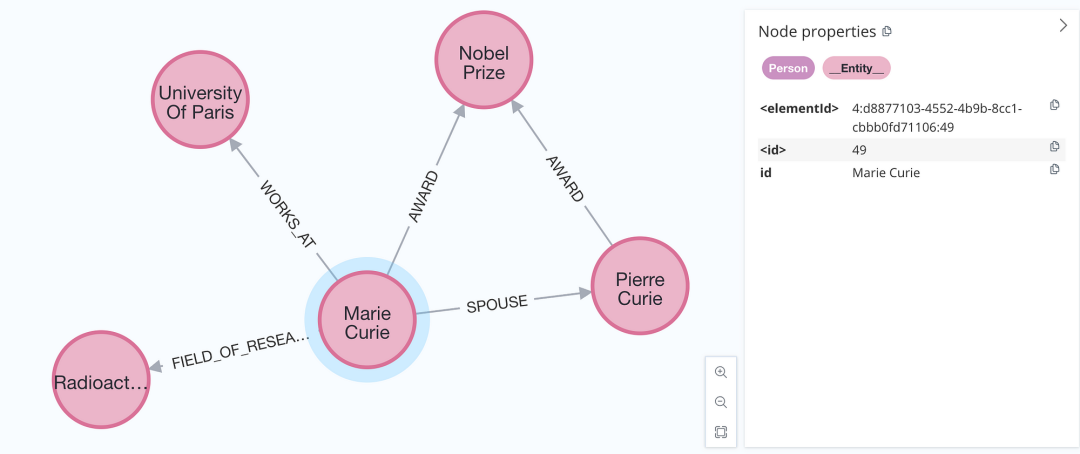
Task: Select the Person label badge
Action: [x=788, y=68]
